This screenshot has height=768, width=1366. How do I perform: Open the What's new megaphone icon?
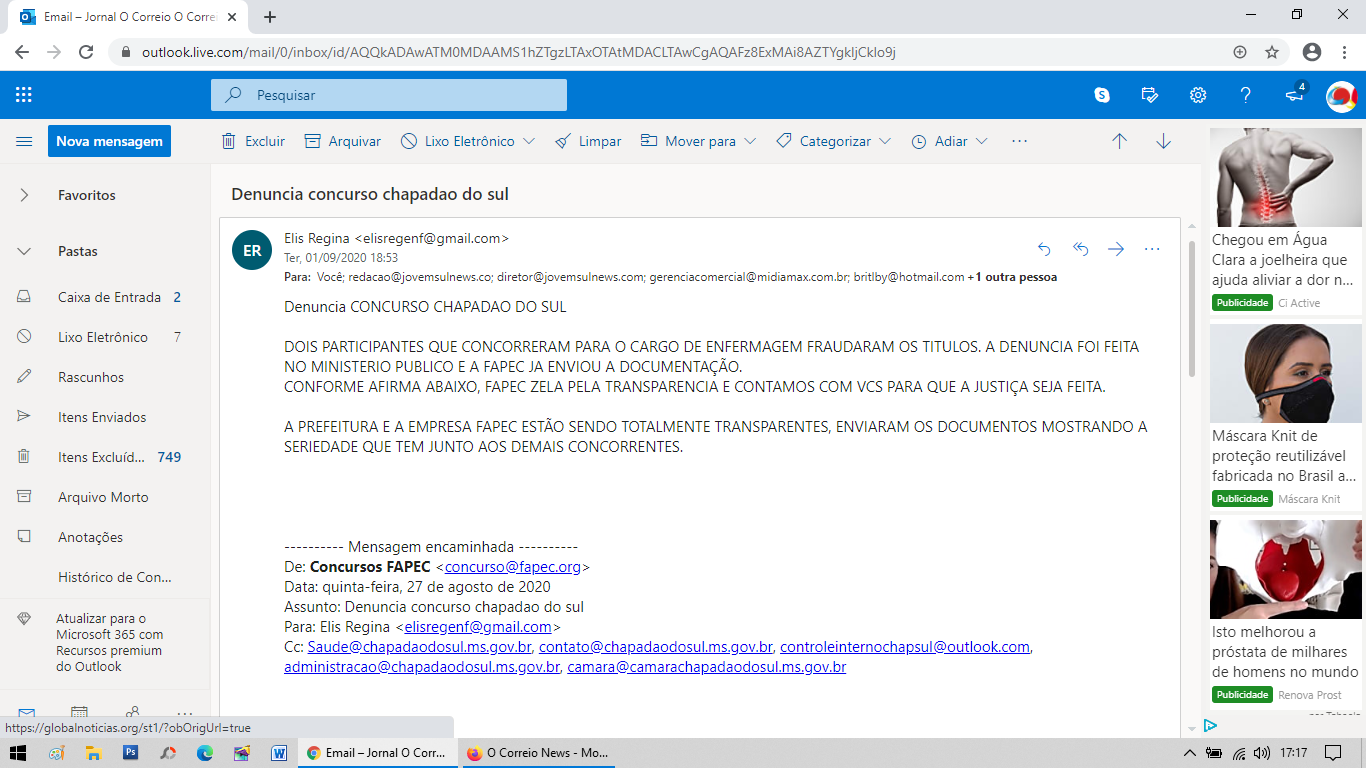point(1294,95)
